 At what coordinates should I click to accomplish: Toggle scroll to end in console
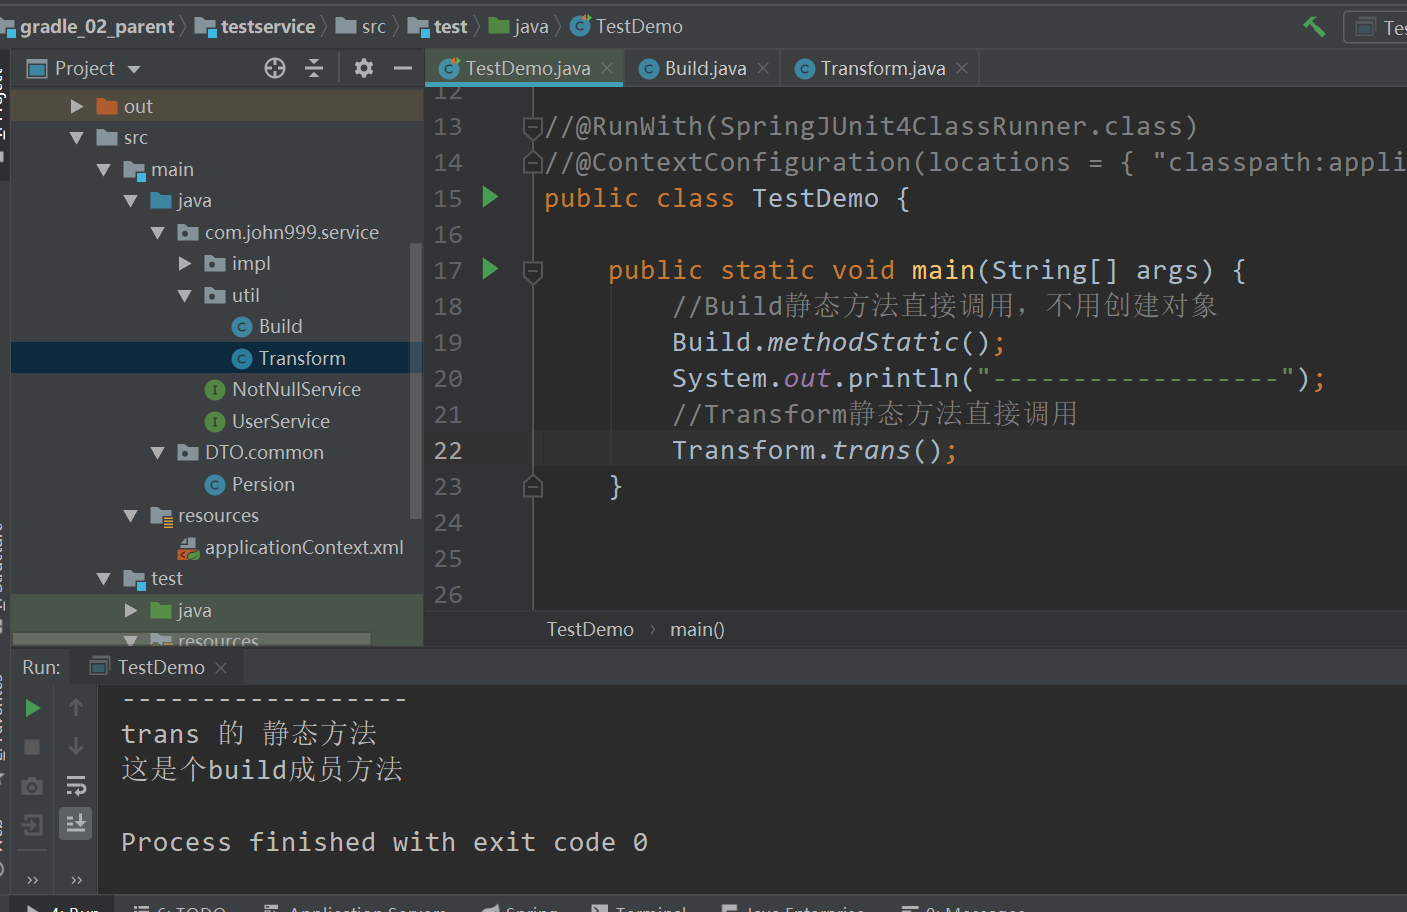point(76,824)
